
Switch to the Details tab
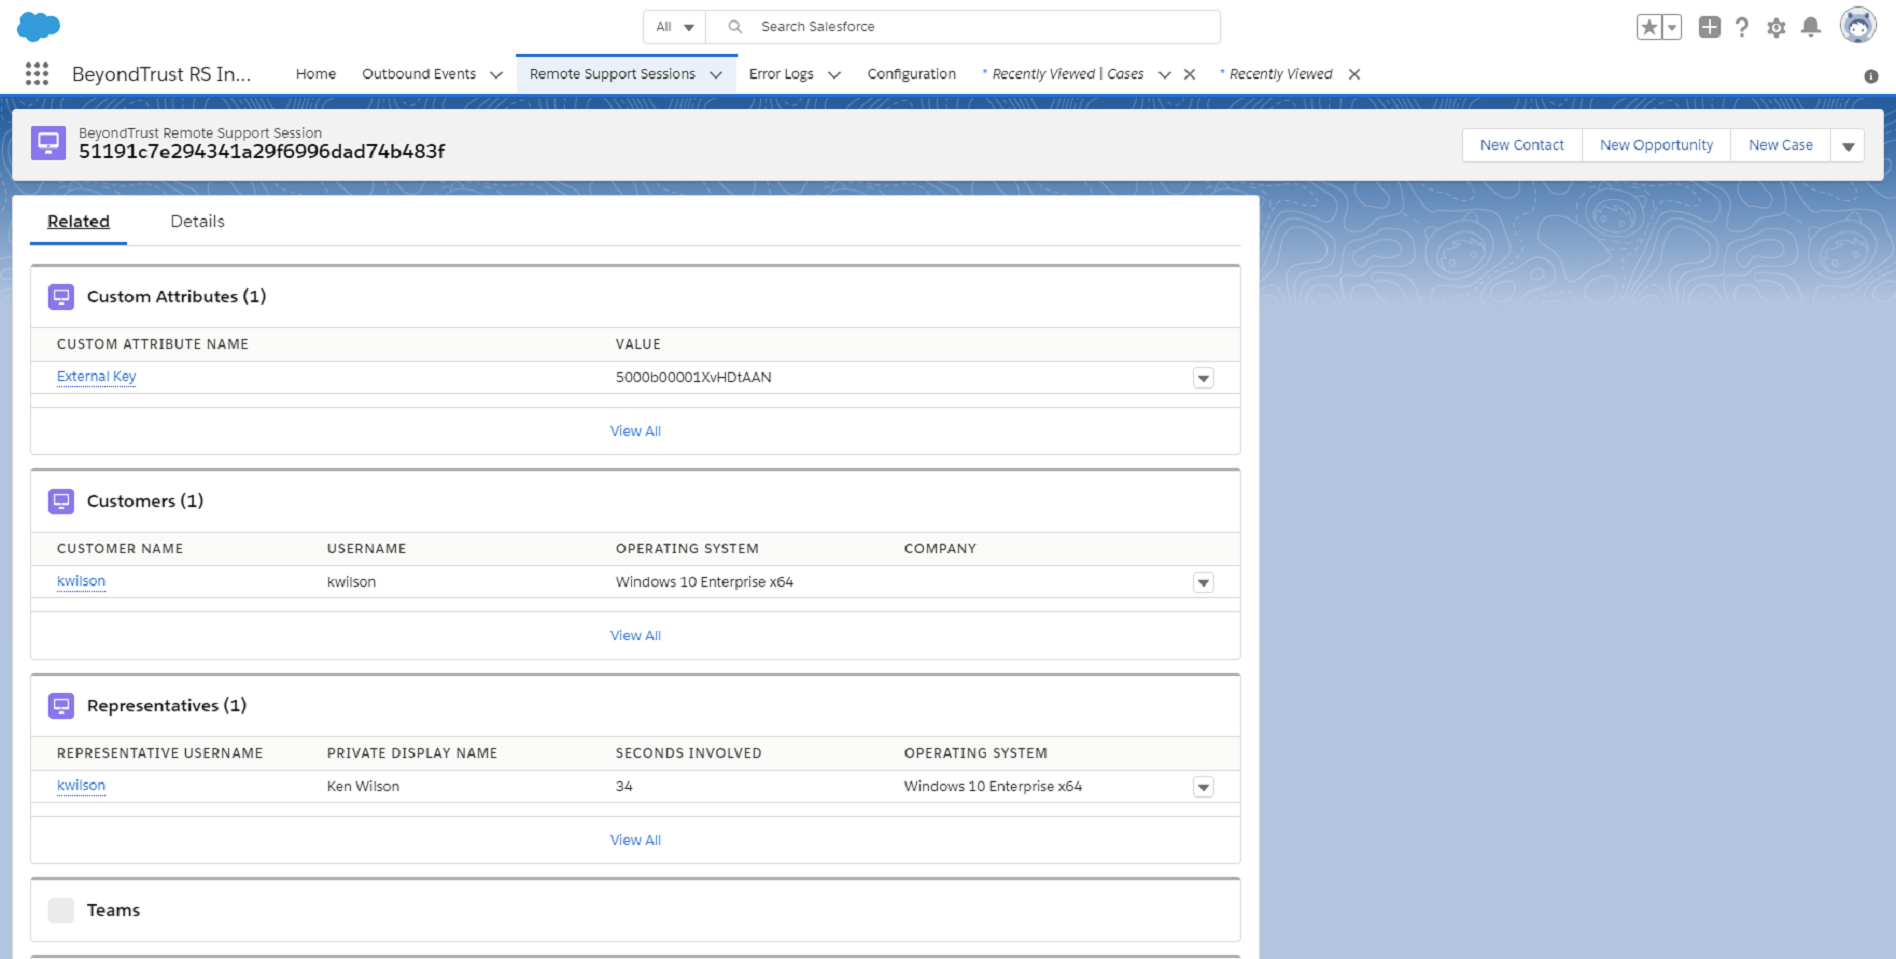pyautogui.click(x=196, y=221)
